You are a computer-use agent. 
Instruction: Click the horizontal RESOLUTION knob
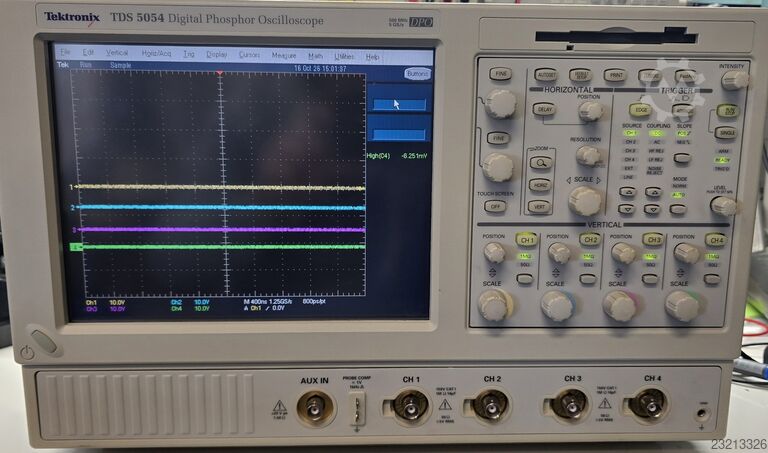pos(588,156)
